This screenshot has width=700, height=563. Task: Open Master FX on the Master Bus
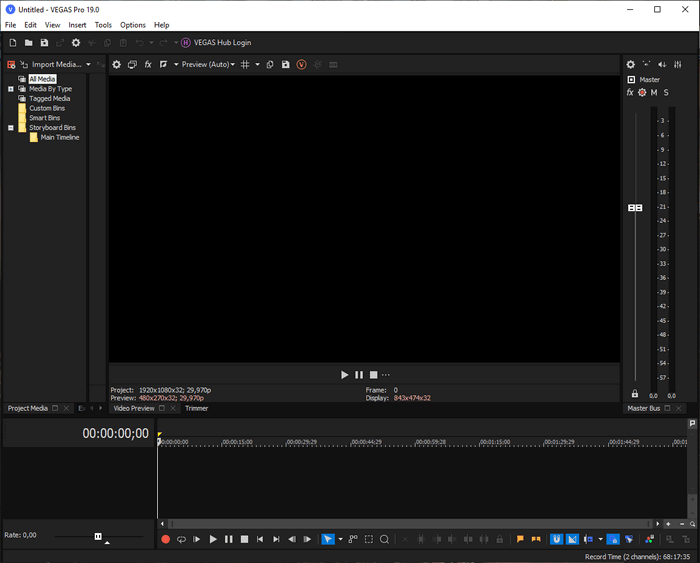pos(630,92)
